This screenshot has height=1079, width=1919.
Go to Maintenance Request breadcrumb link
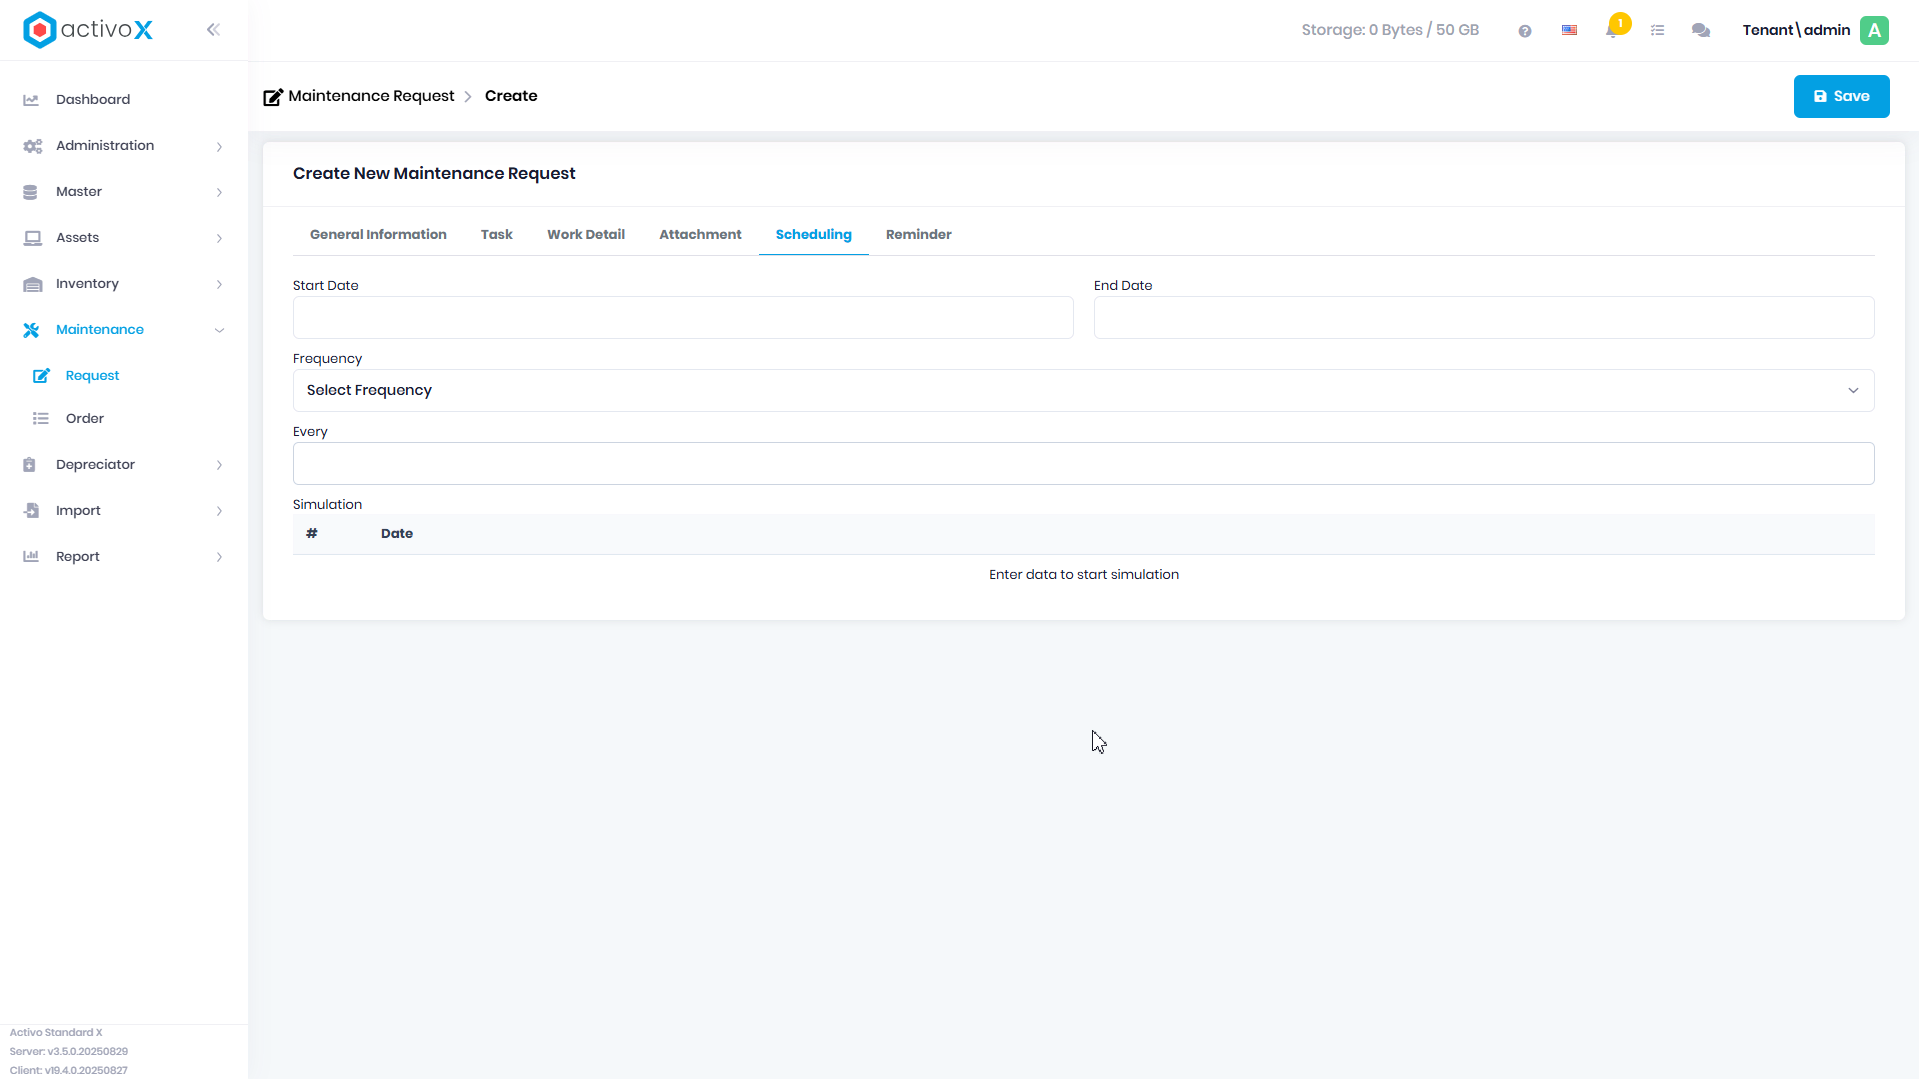[371, 96]
